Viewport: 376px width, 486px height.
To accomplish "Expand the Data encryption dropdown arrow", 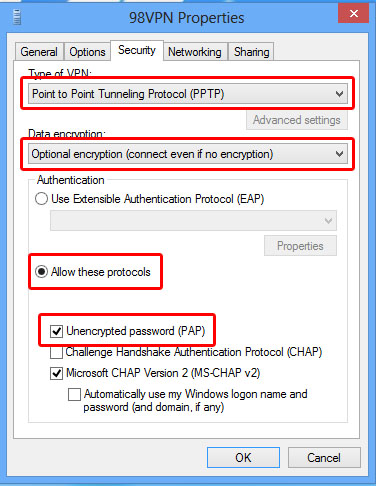I will click(339, 154).
